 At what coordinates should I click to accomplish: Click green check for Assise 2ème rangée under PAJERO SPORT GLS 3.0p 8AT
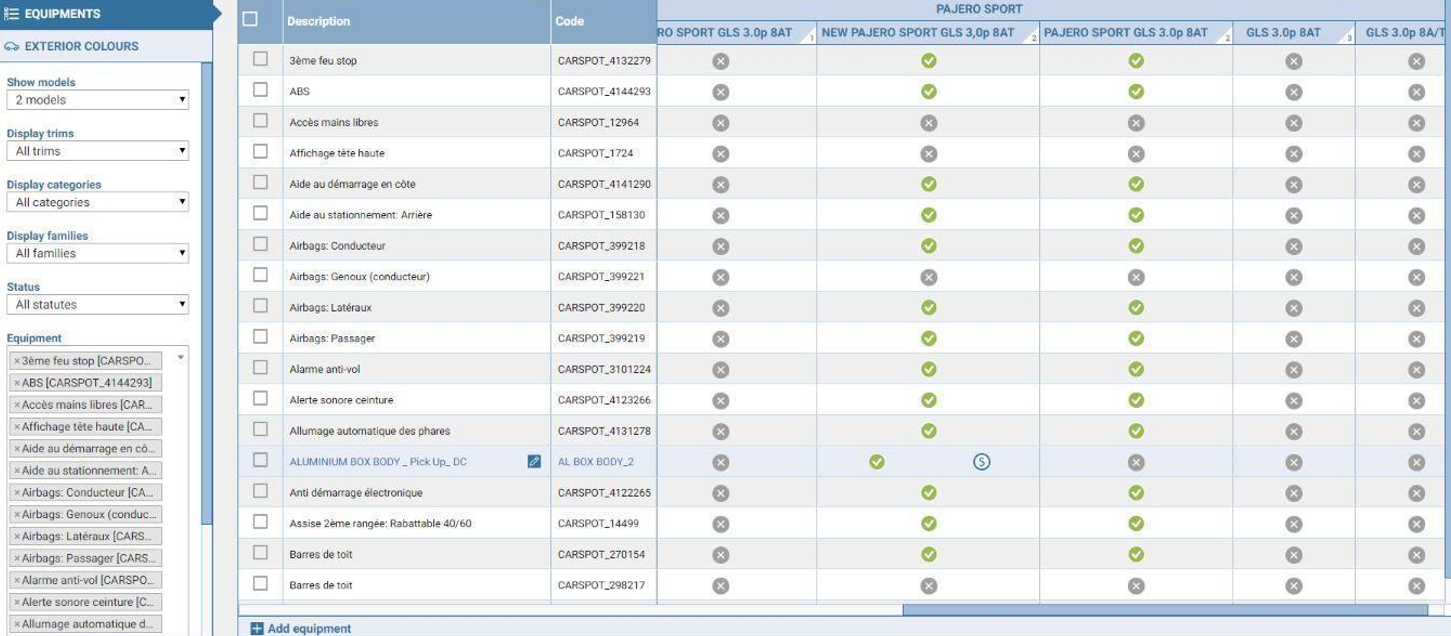pyautogui.click(x=1136, y=523)
